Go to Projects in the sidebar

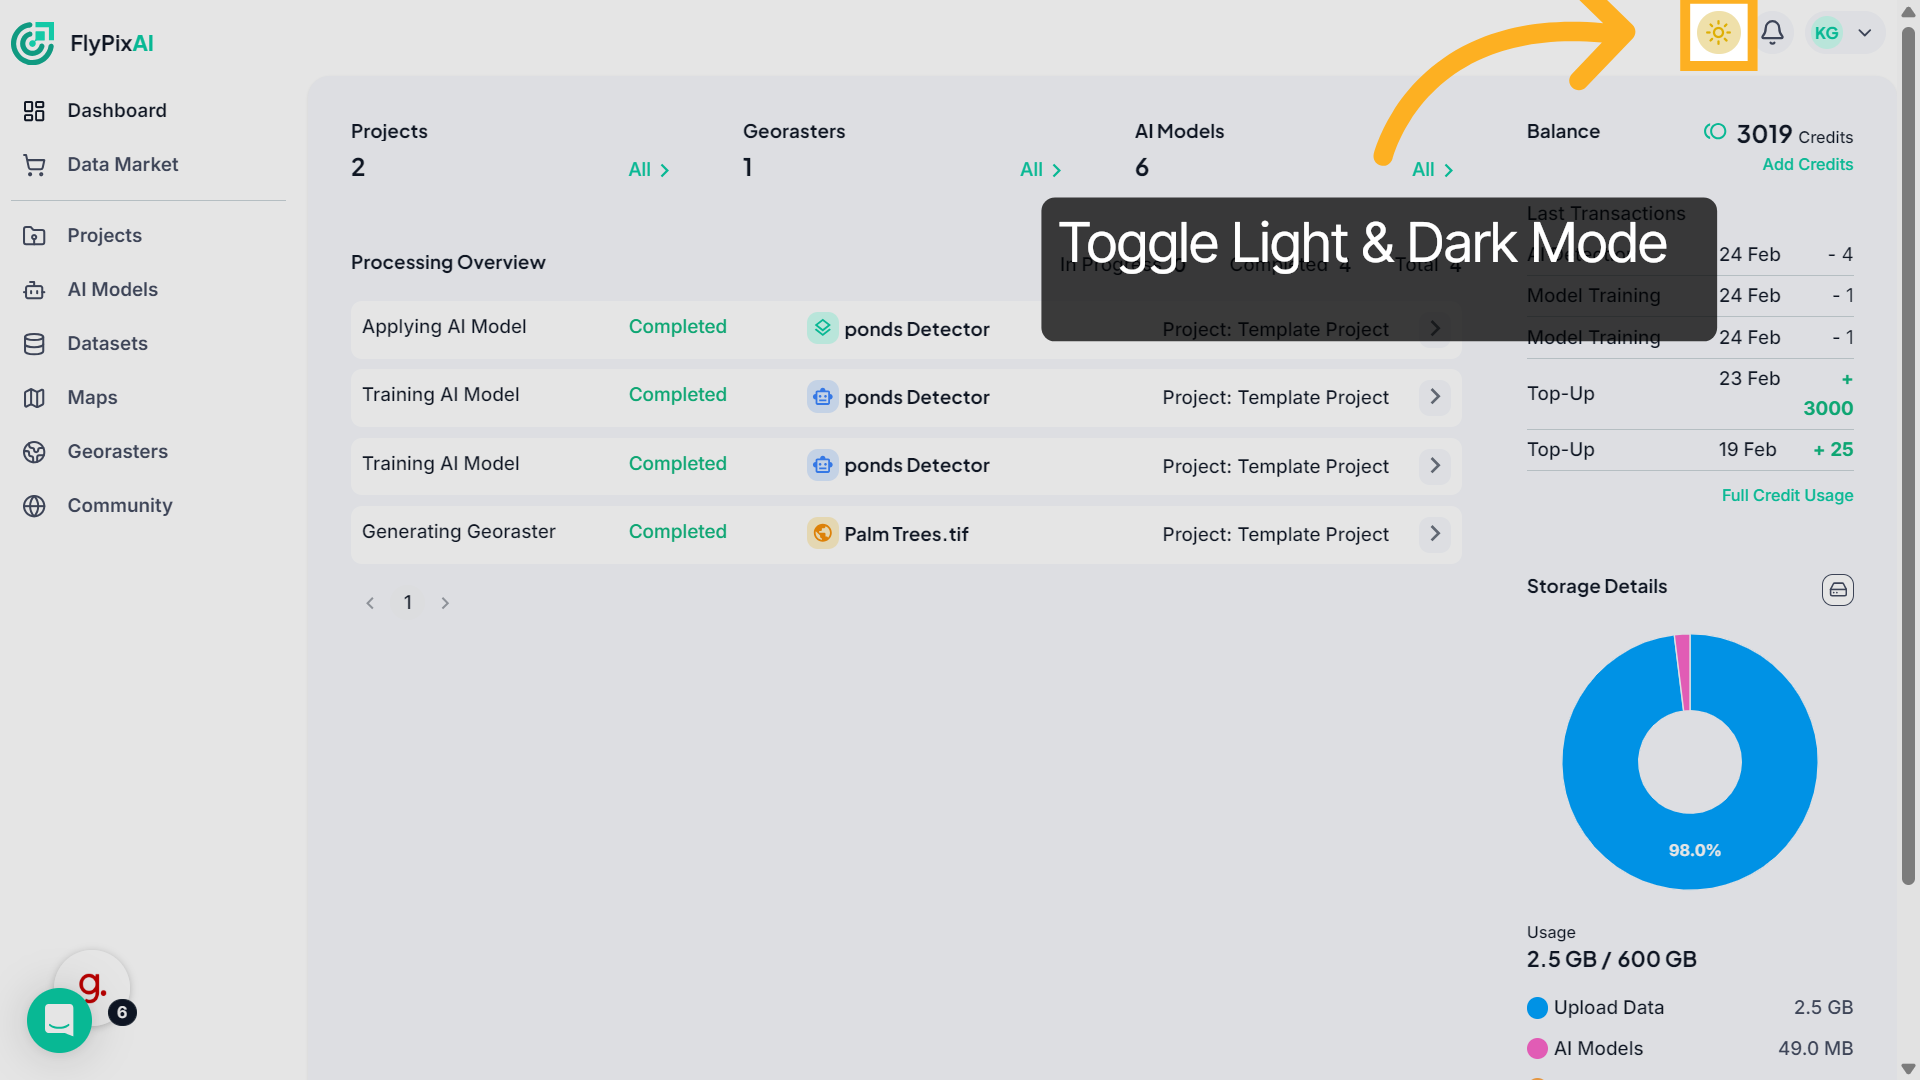click(105, 235)
